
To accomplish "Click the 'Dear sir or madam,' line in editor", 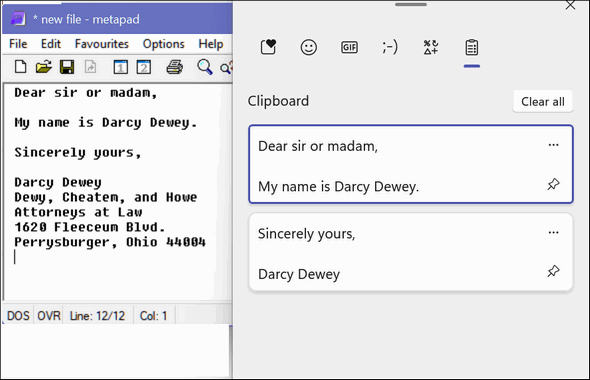I will [x=85, y=93].
